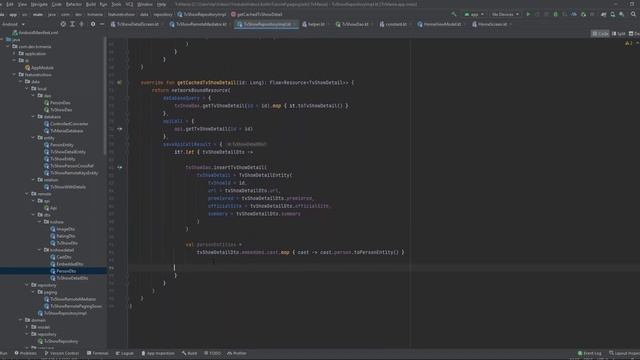Open the Navigate menu
Viewport: 640px width, 360px height.
point(39,4)
